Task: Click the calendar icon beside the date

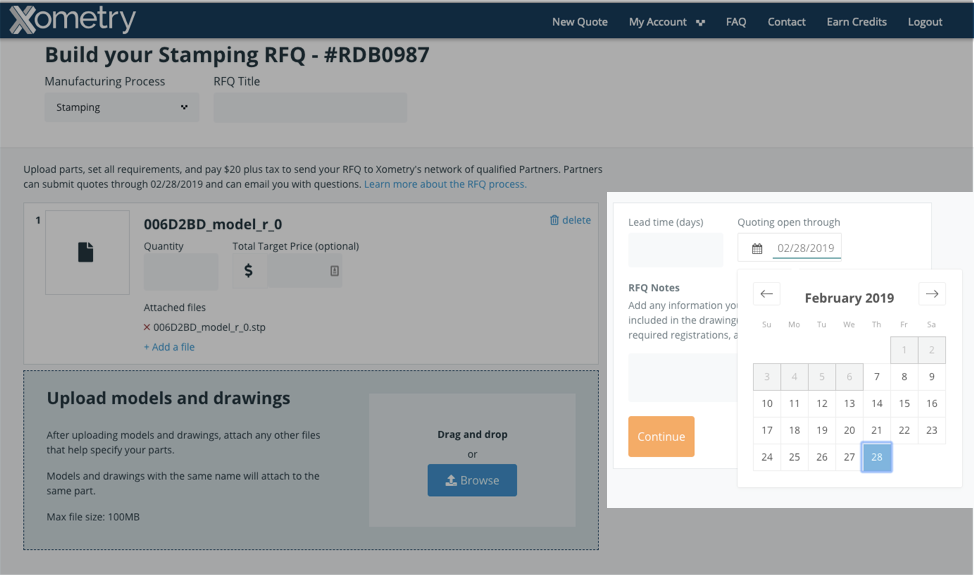Action: tap(757, 248)
